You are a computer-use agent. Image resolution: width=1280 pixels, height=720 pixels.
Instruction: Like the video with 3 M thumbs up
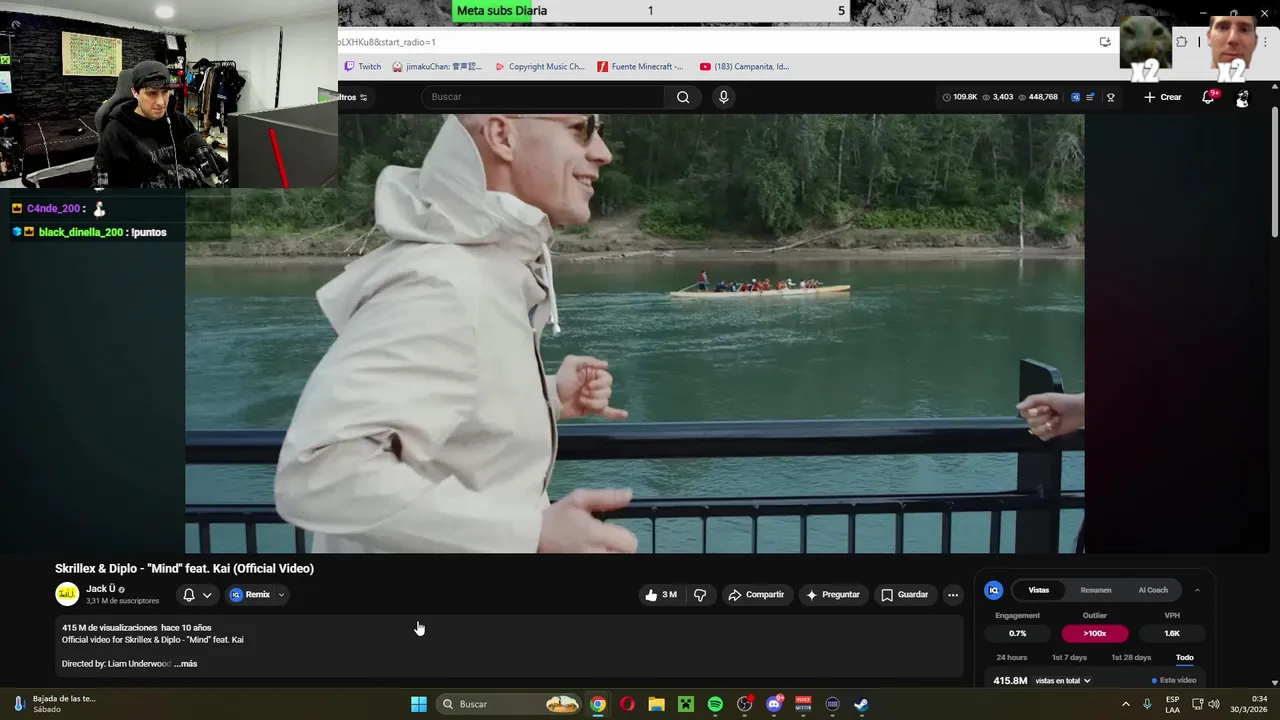pos(662,594)
